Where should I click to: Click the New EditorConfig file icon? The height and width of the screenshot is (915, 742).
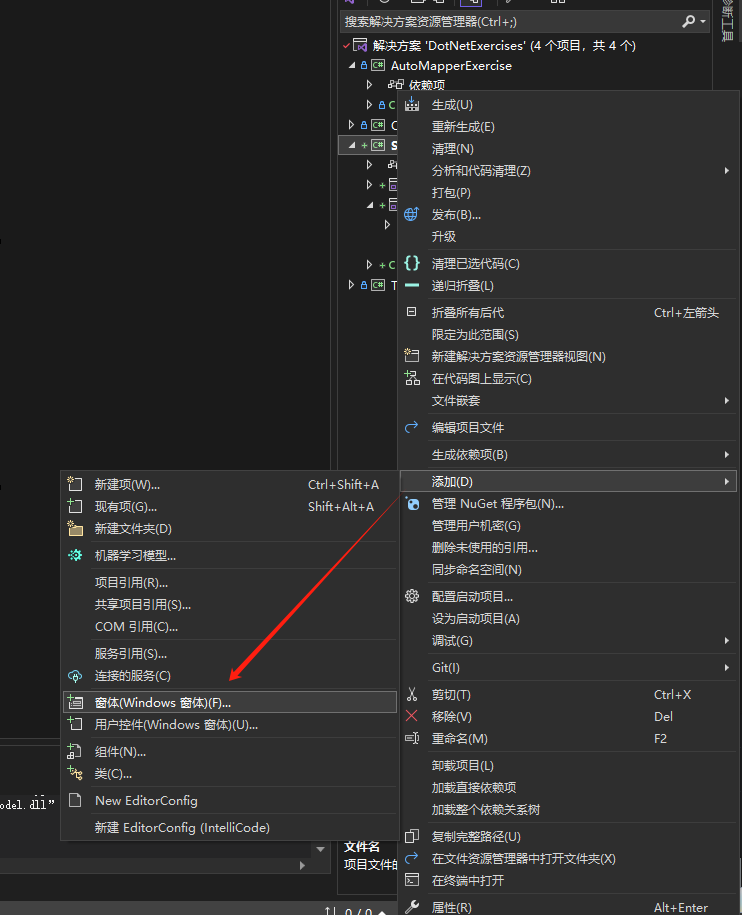(75, 800)
